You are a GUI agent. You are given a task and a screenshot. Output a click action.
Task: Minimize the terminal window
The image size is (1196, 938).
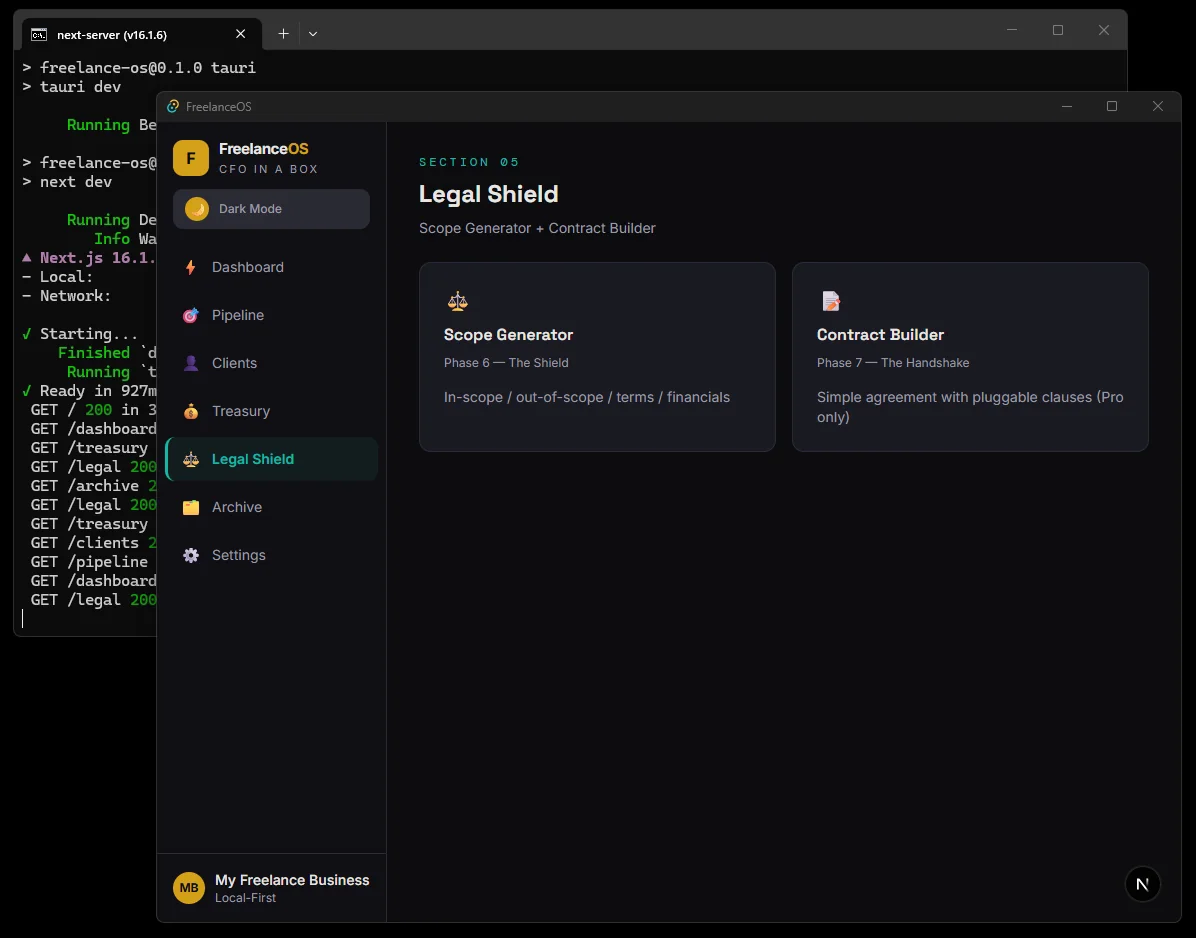[x=1012, y=30]
